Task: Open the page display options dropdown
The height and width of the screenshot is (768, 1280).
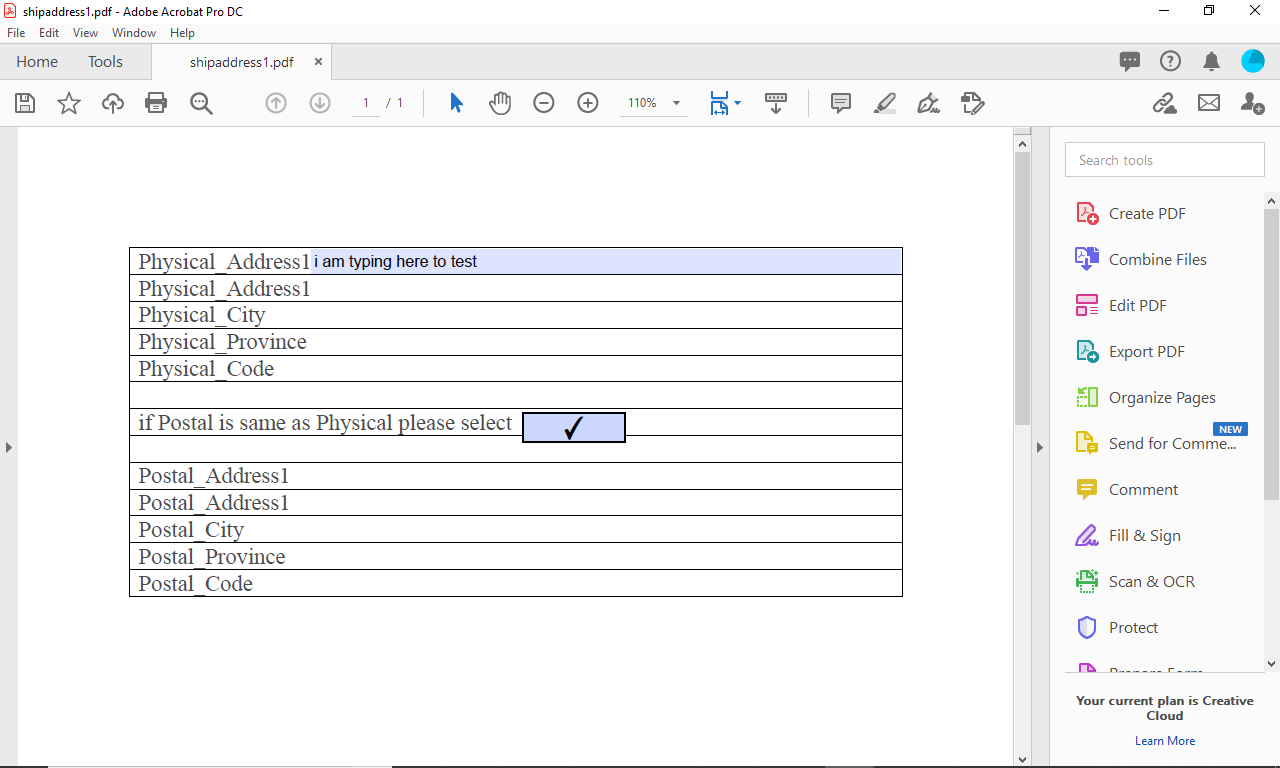Action: (737, 103)
